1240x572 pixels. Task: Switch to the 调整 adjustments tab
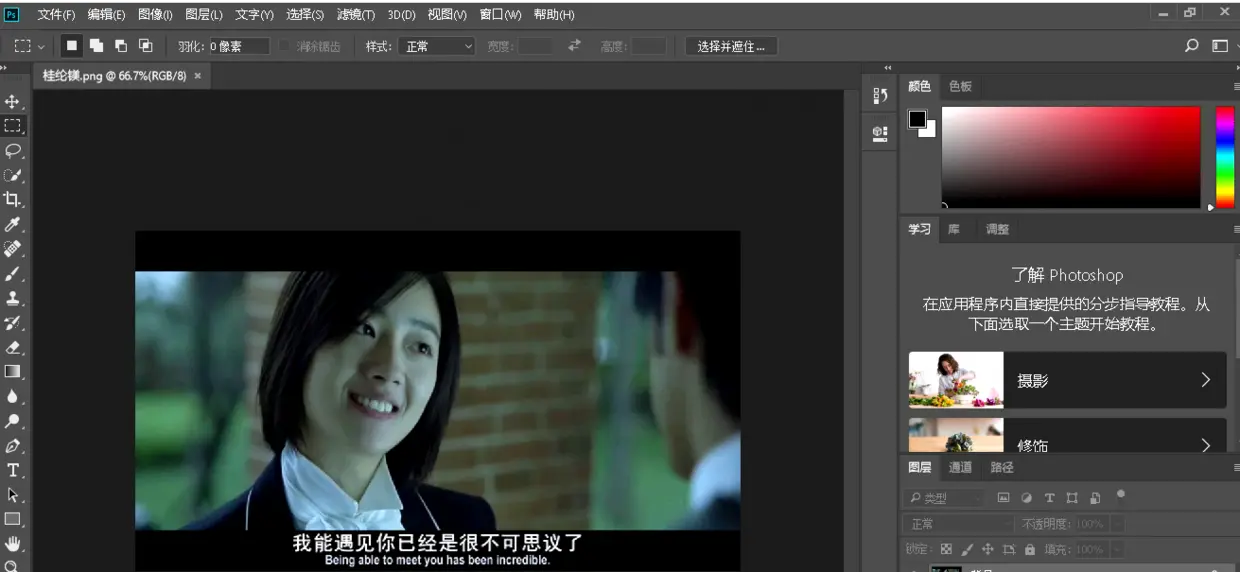point(997,229)
